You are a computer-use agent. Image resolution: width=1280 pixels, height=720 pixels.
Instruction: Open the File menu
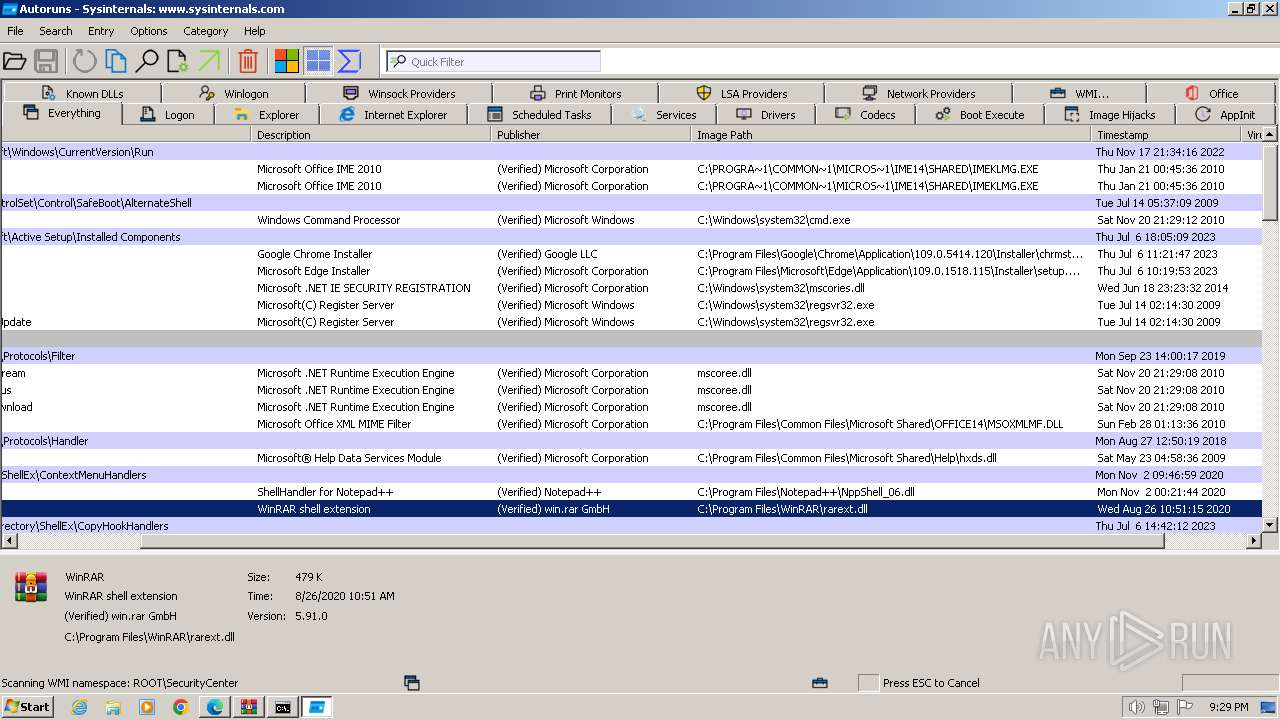coord(16,31)
